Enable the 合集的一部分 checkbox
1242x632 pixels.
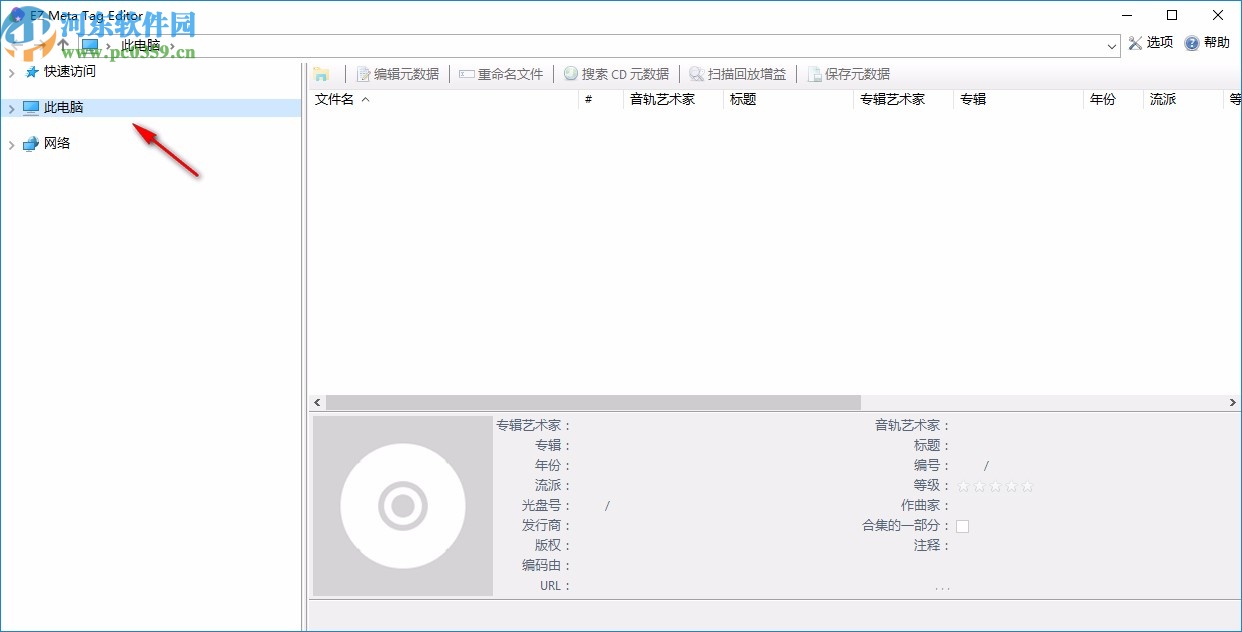click(962, 525)
